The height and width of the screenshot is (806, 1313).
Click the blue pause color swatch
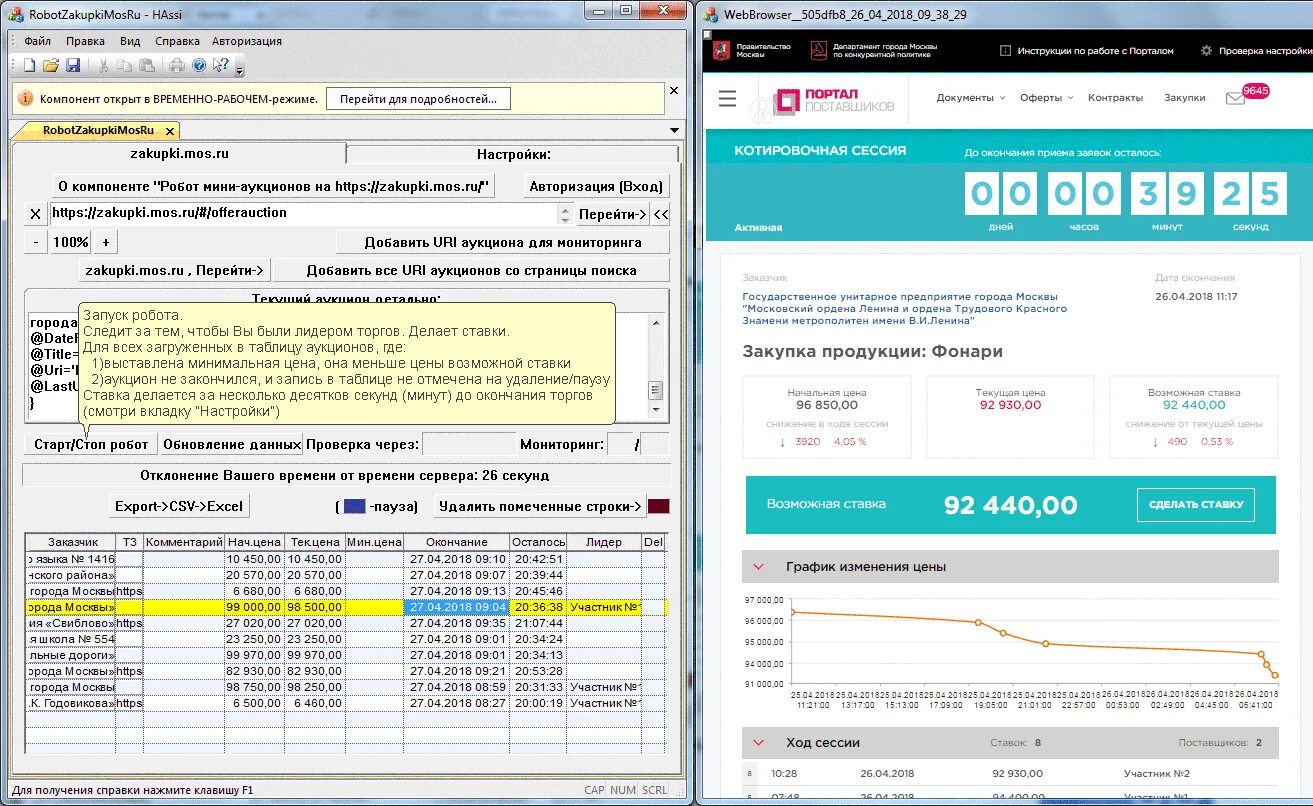[x=354, y=506]
